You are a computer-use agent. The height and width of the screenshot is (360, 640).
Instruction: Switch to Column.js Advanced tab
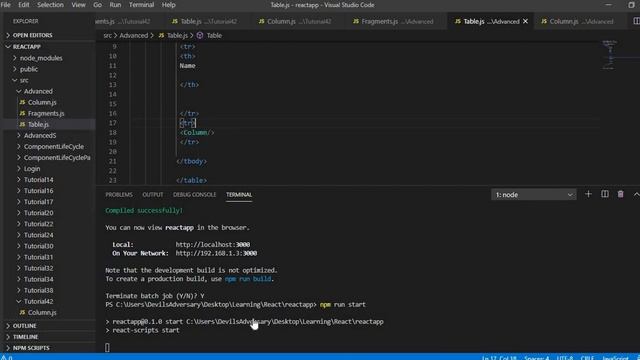(577, 21)
